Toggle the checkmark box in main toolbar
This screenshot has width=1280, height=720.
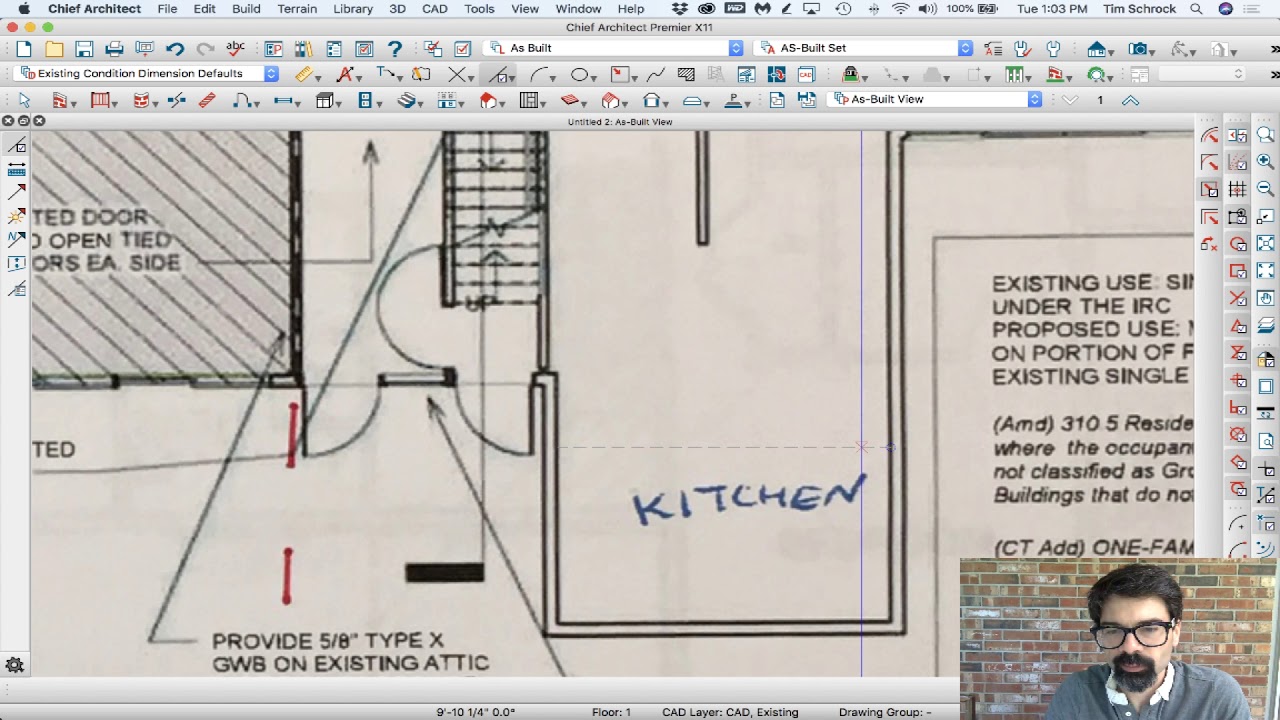point(462,48)
